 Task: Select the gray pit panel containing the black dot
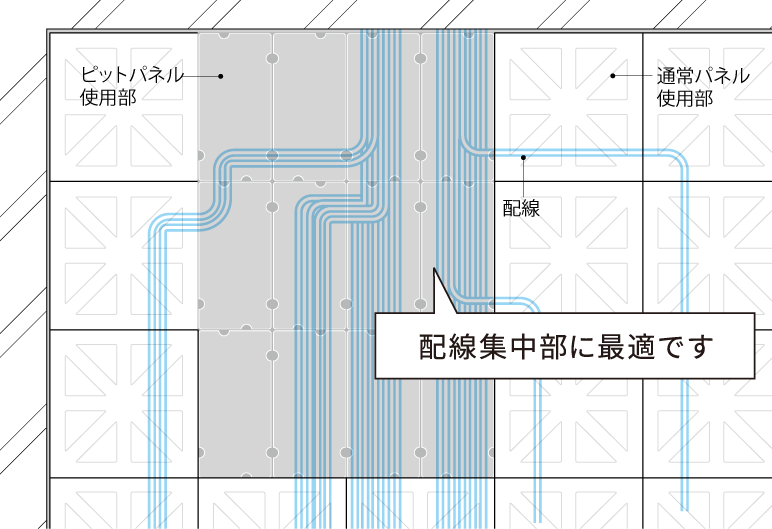pyautogui.click(x=234, y=106)
